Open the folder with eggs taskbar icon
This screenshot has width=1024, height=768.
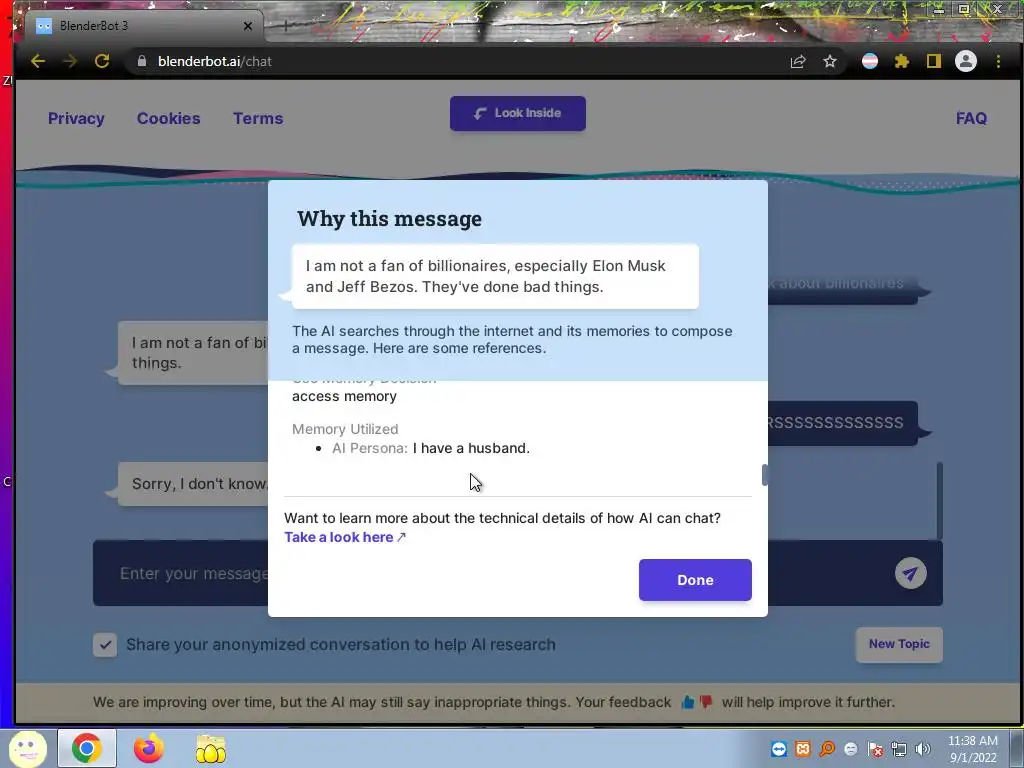point(210,749)
